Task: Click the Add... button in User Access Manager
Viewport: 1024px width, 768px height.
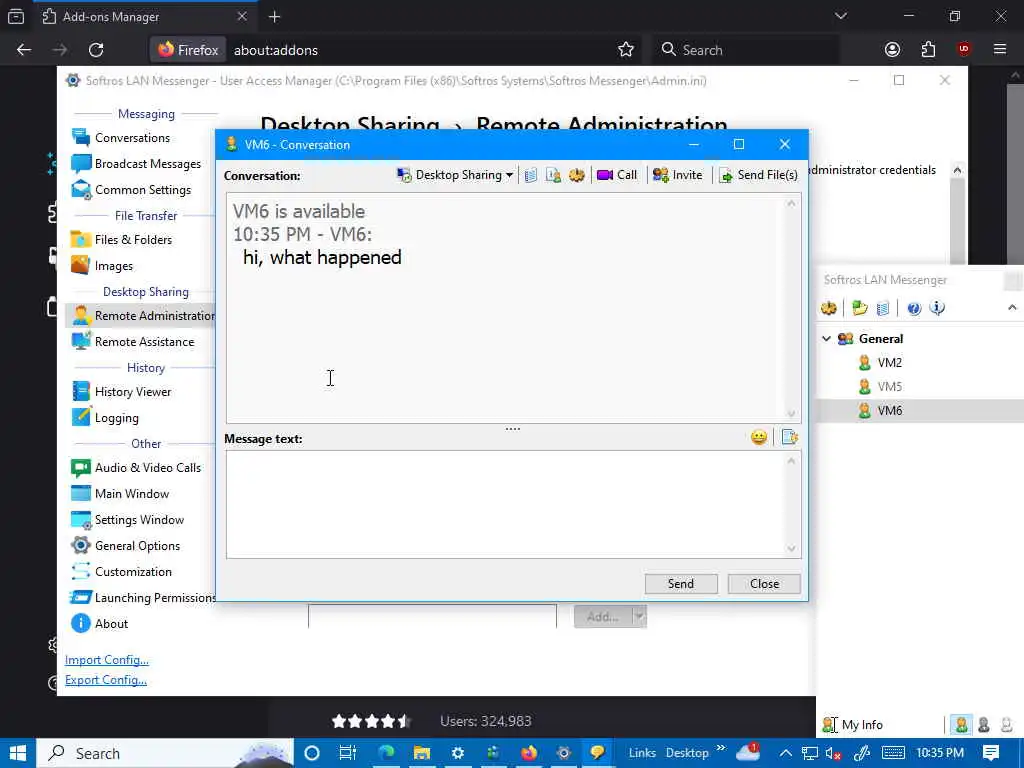Action: (x=603, y=616)
